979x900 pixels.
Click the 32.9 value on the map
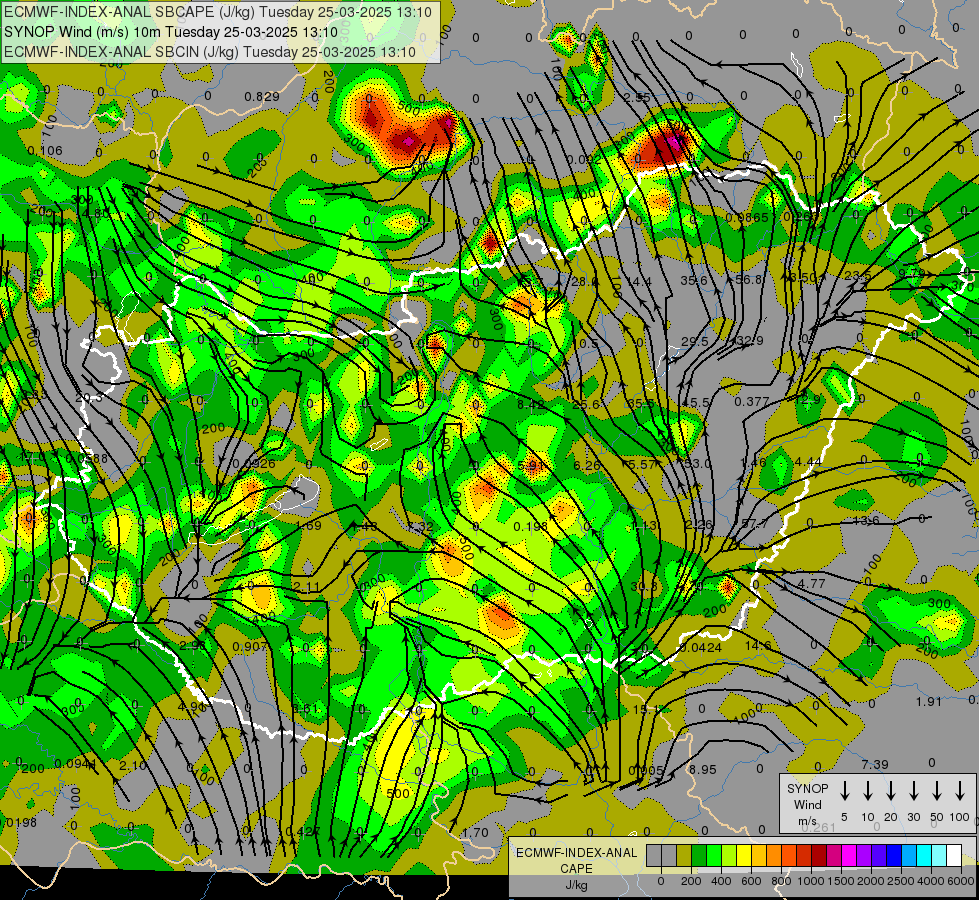tap(749, 340)
